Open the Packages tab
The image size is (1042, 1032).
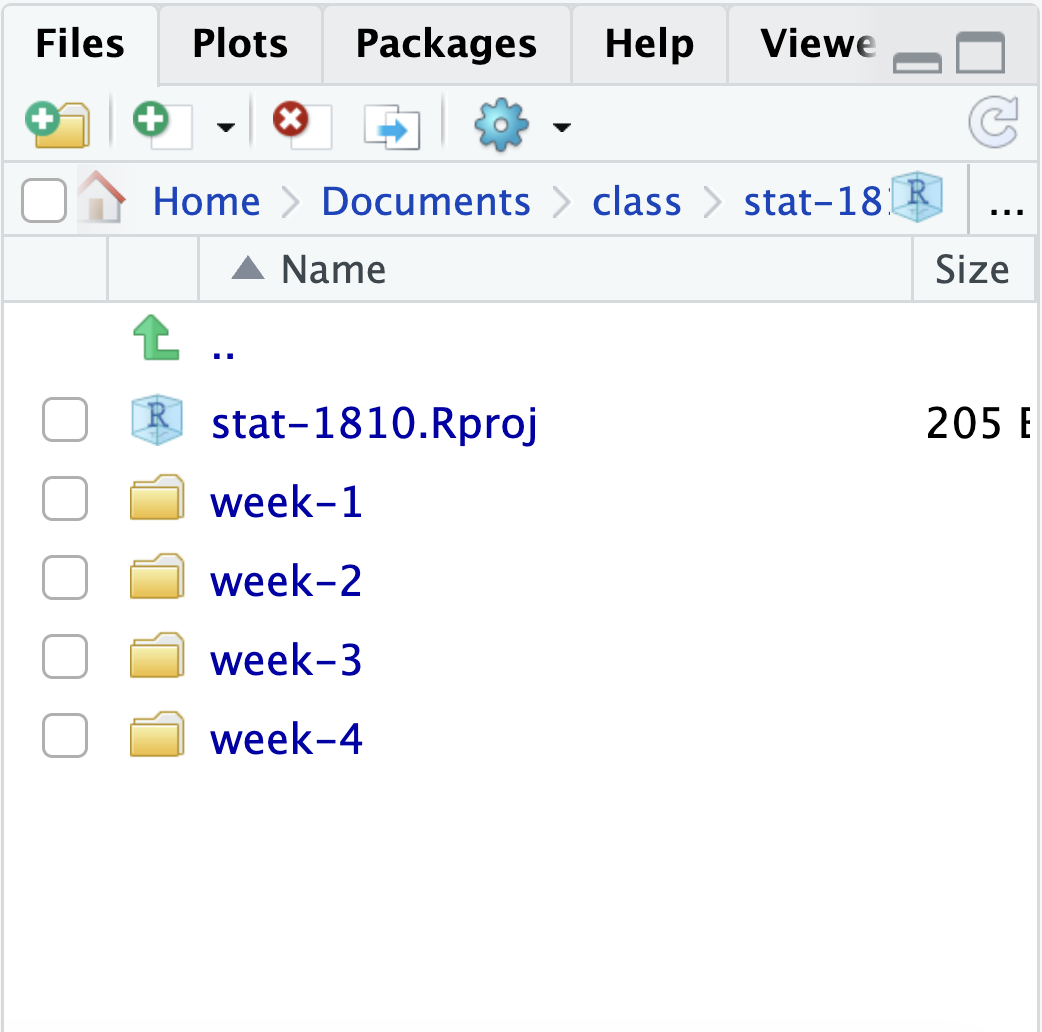point(447,44)
